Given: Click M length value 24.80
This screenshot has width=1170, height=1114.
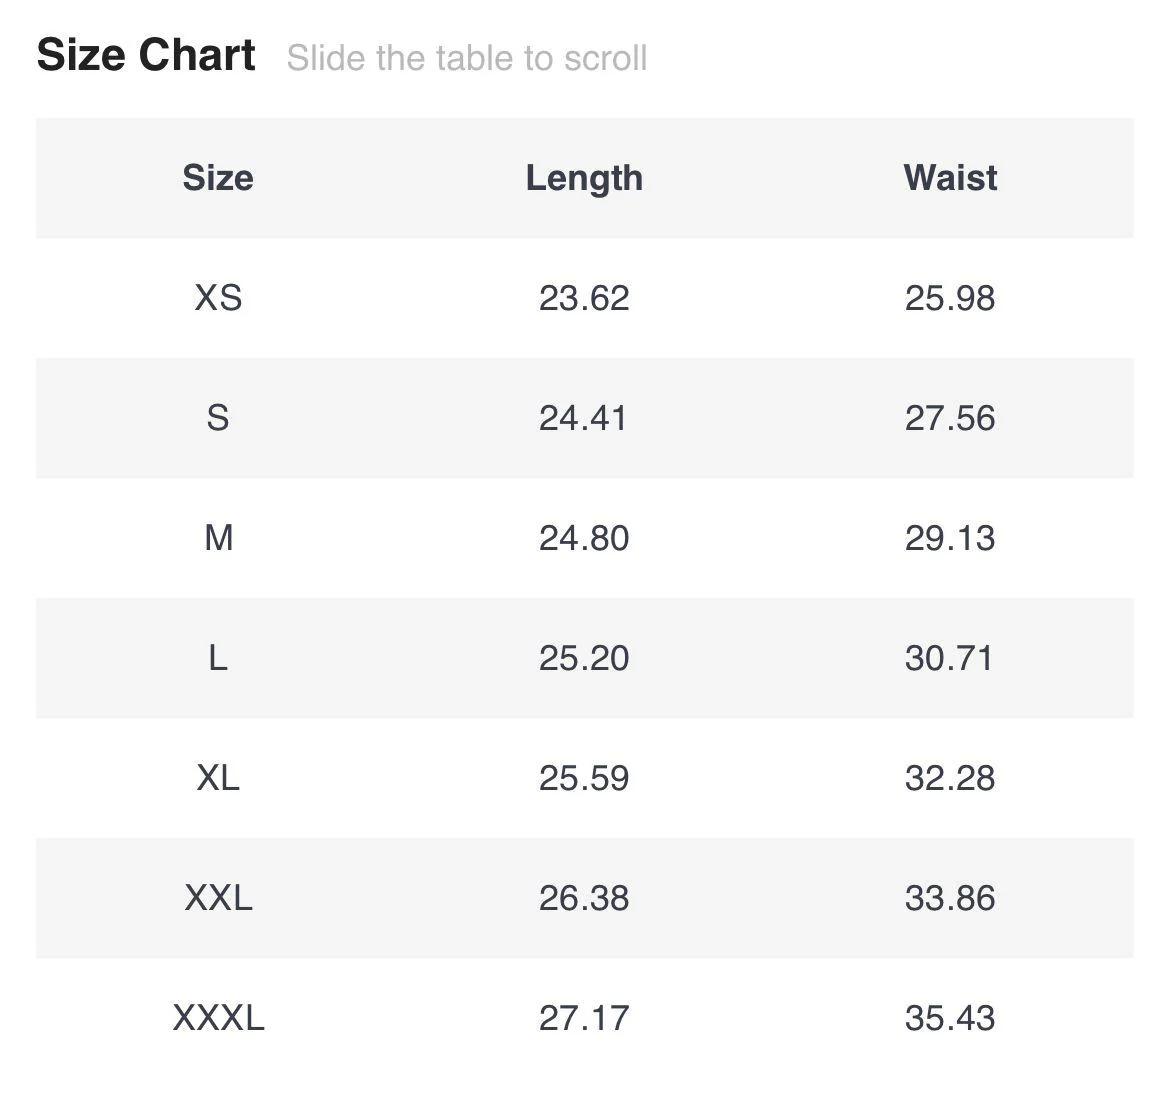Looking at the screenshot, I should pyautogui.click(x=584, y=538).
